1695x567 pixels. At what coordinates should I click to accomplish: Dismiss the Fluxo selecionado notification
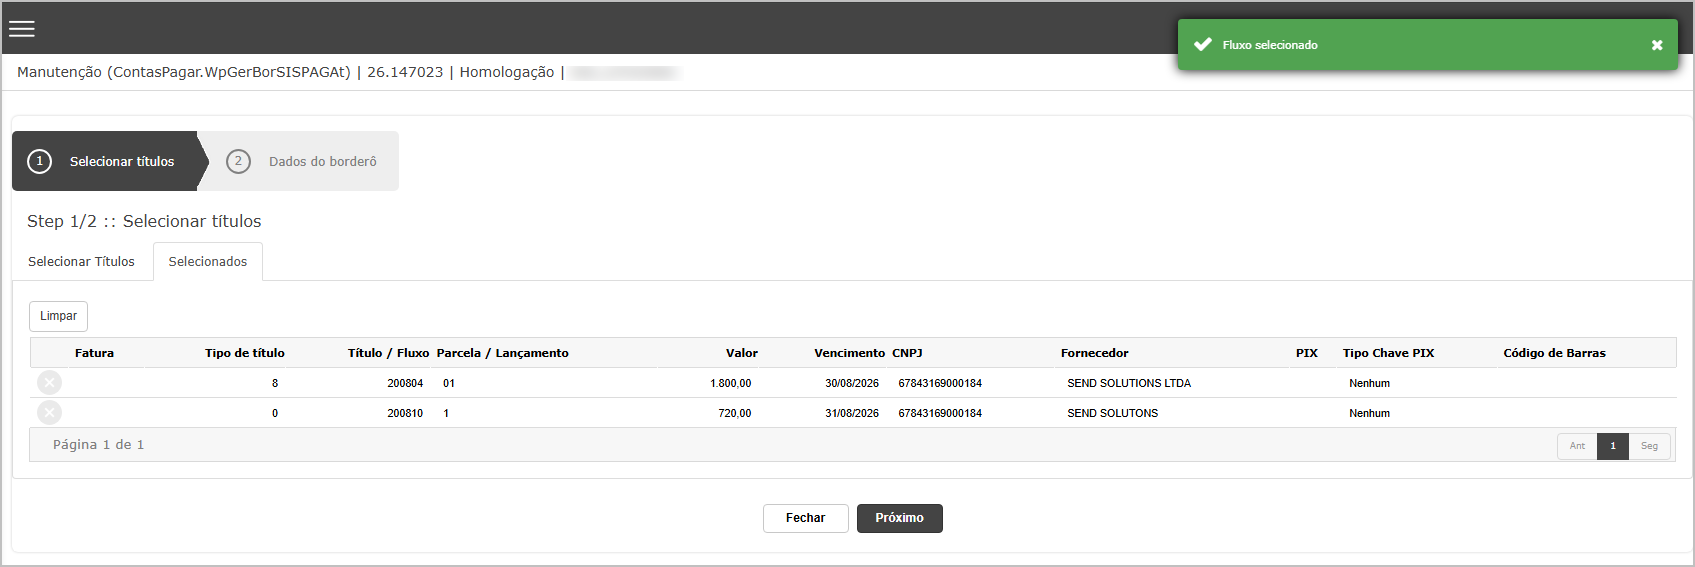click(1657, 45)
